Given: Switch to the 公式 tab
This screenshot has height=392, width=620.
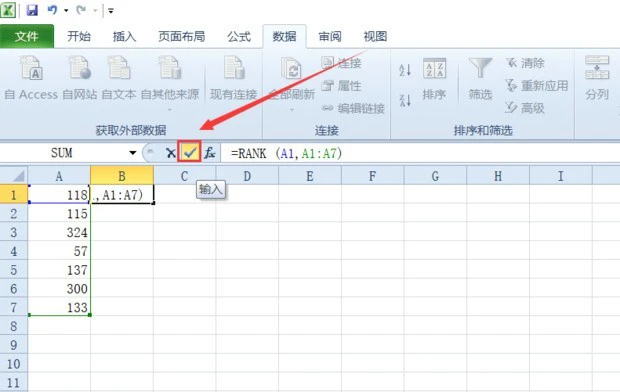Looking at the screenshot, I should coord(238,36).
